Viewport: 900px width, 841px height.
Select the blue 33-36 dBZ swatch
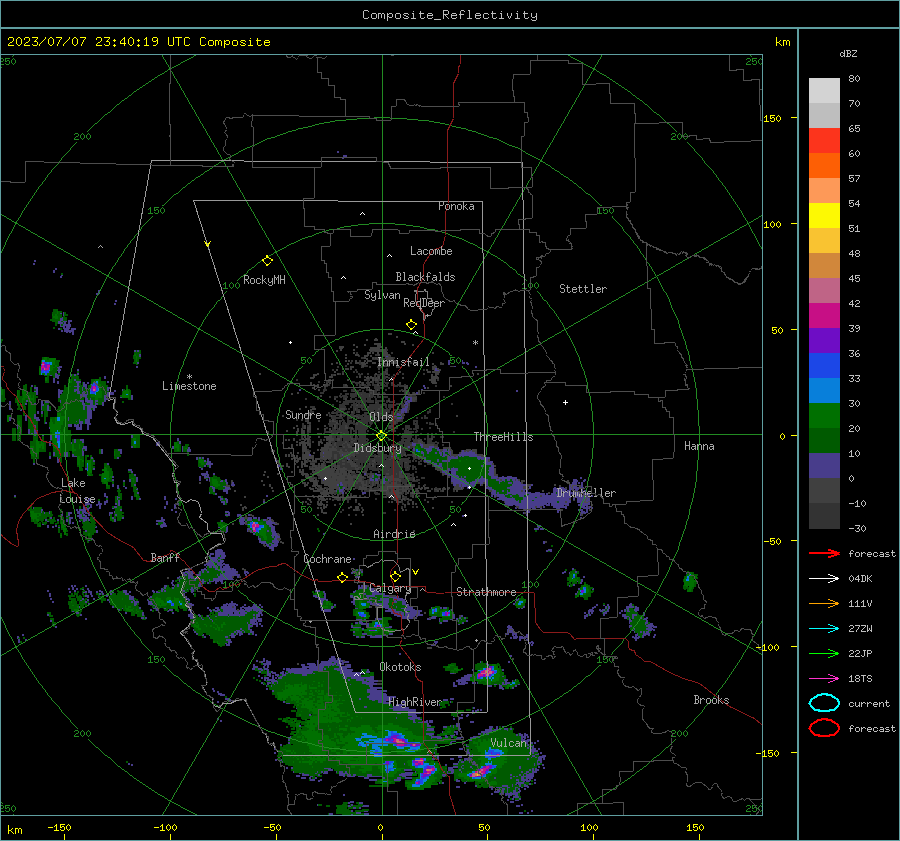(x=824, y=366)
